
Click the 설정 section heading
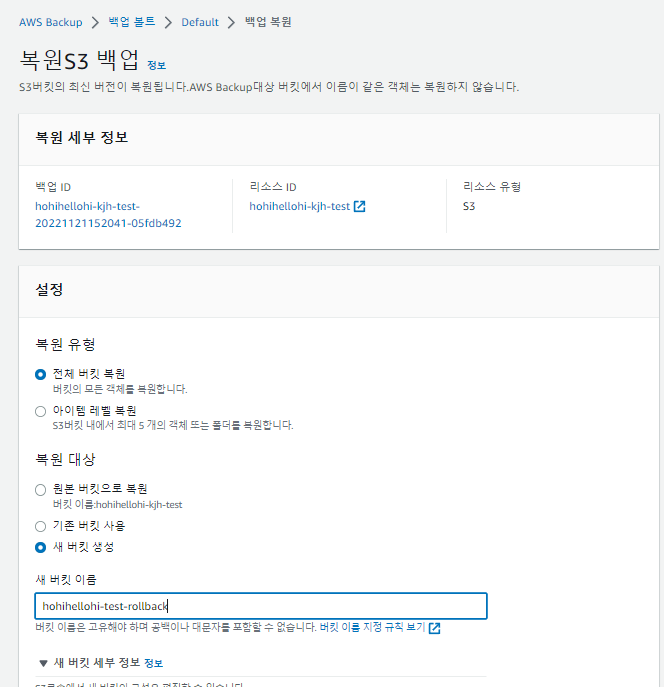click(49, 289)
